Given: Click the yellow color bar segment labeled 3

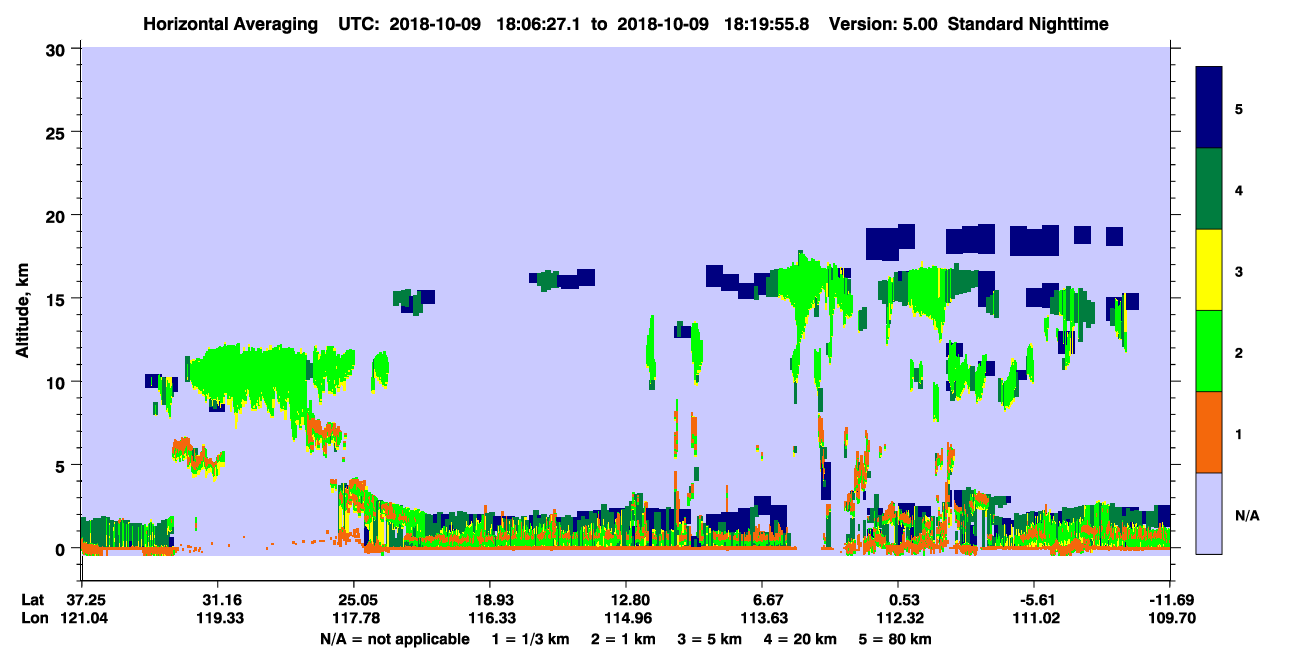Looking at the screenshot, I should tap(1209, 270).
